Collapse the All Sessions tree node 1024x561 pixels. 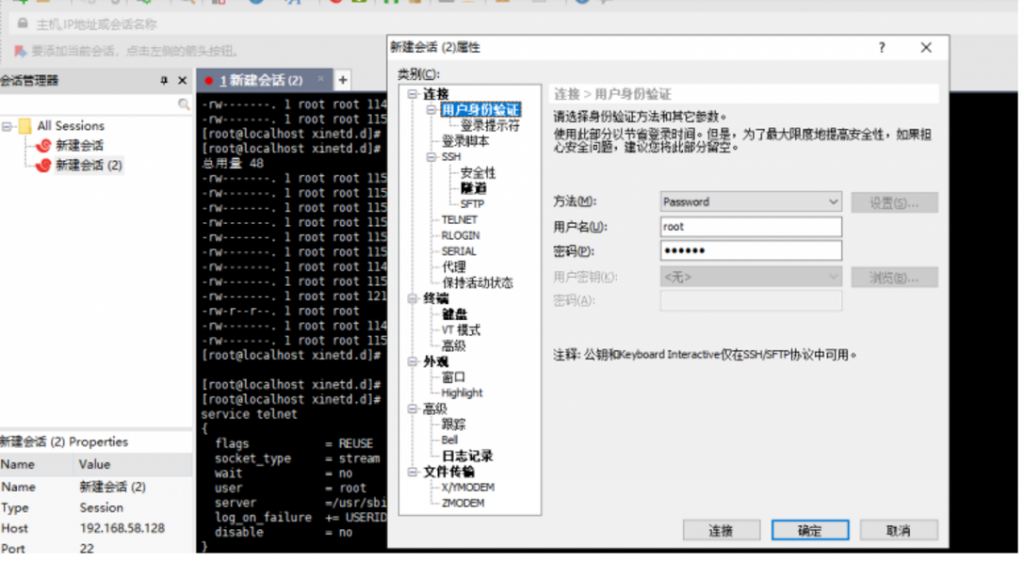tap(7, 126)
